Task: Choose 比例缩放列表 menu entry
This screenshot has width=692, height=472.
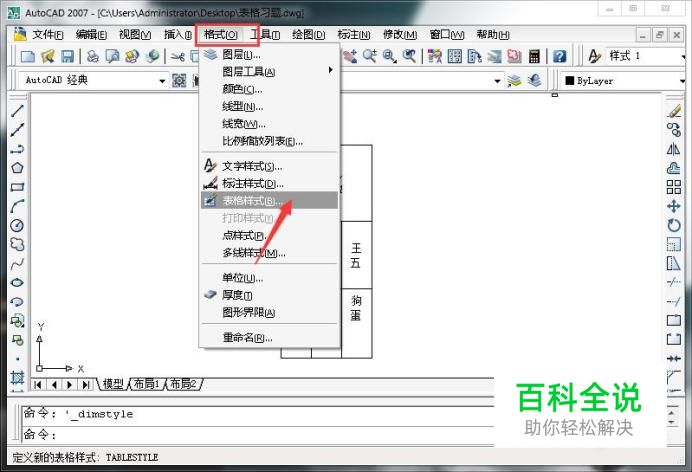Action: click(x=269, y=141)
